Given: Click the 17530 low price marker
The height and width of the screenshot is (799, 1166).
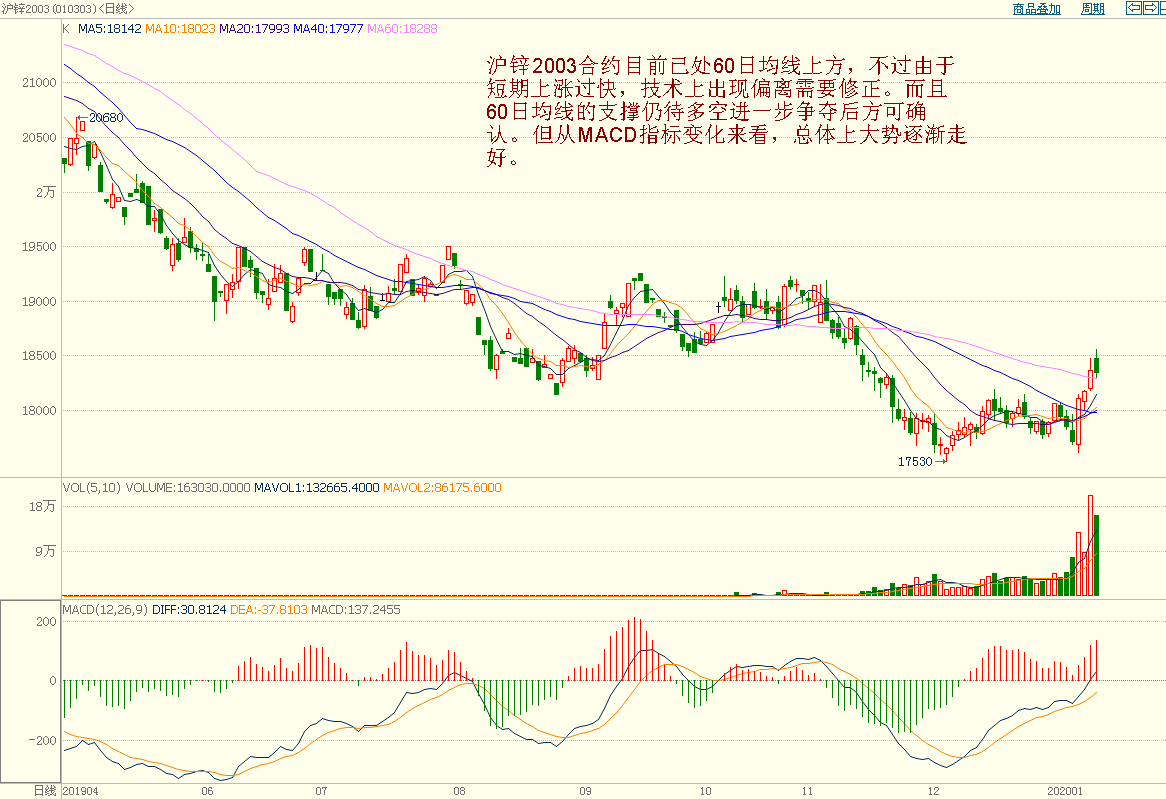Looking at the screenshot, I should (914, 462).
